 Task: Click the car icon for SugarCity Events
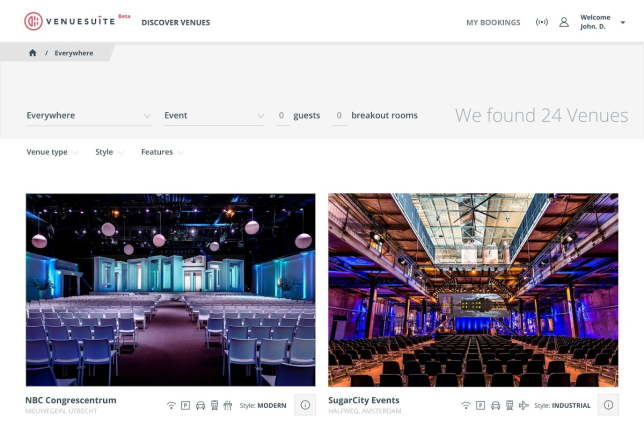click(x=496, y=405)
